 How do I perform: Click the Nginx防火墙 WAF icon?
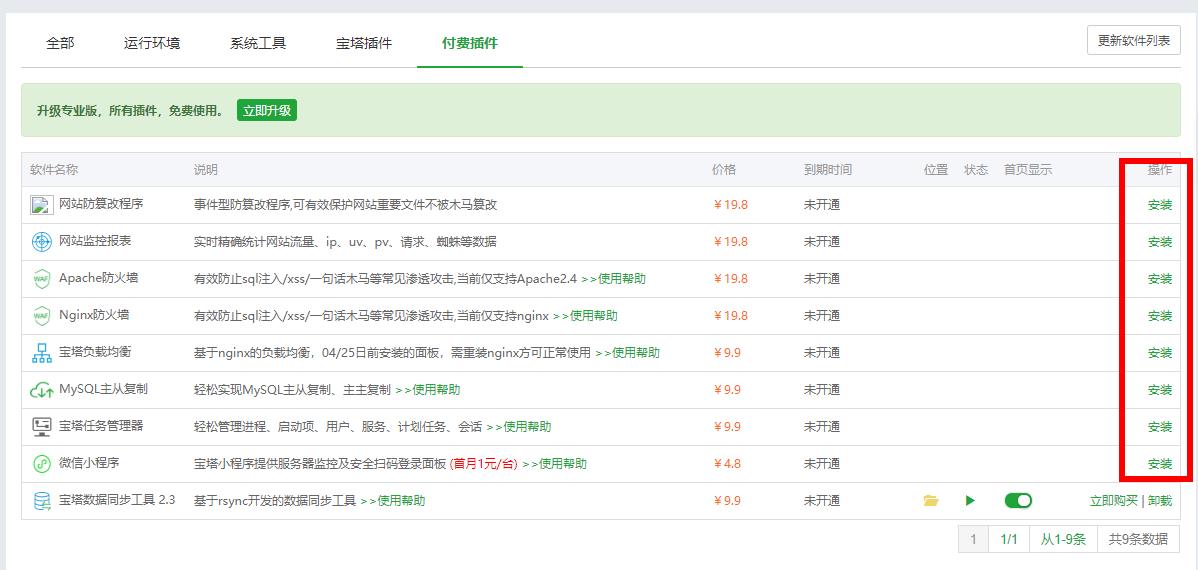point(41,316)
